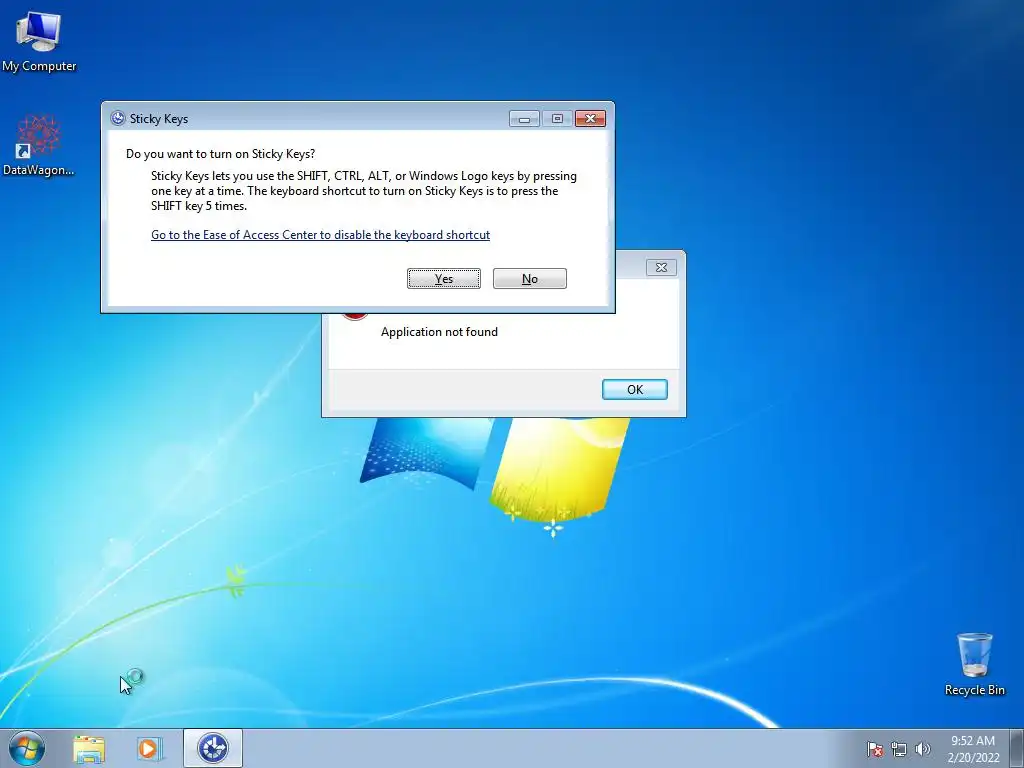Click No in the Sticky Keys dialog
Viewport: 1024px width, 768px height.
pyautogui.click(x=530, y=279)
